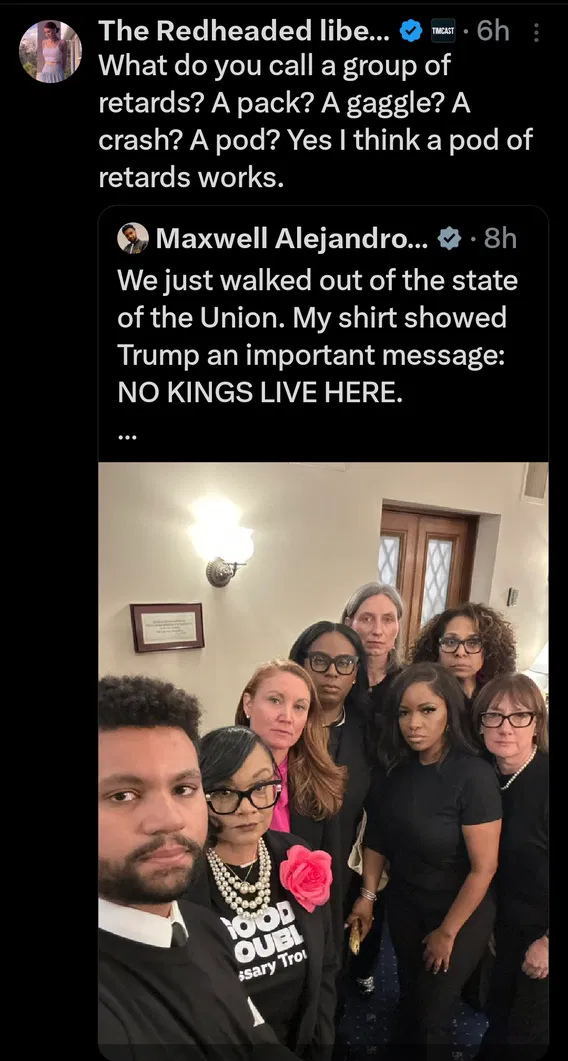Click the wall sconce lamp in the photo
Image resolution: width=568 pixels, height=1061 pixels.
click(x=219, y=541)
